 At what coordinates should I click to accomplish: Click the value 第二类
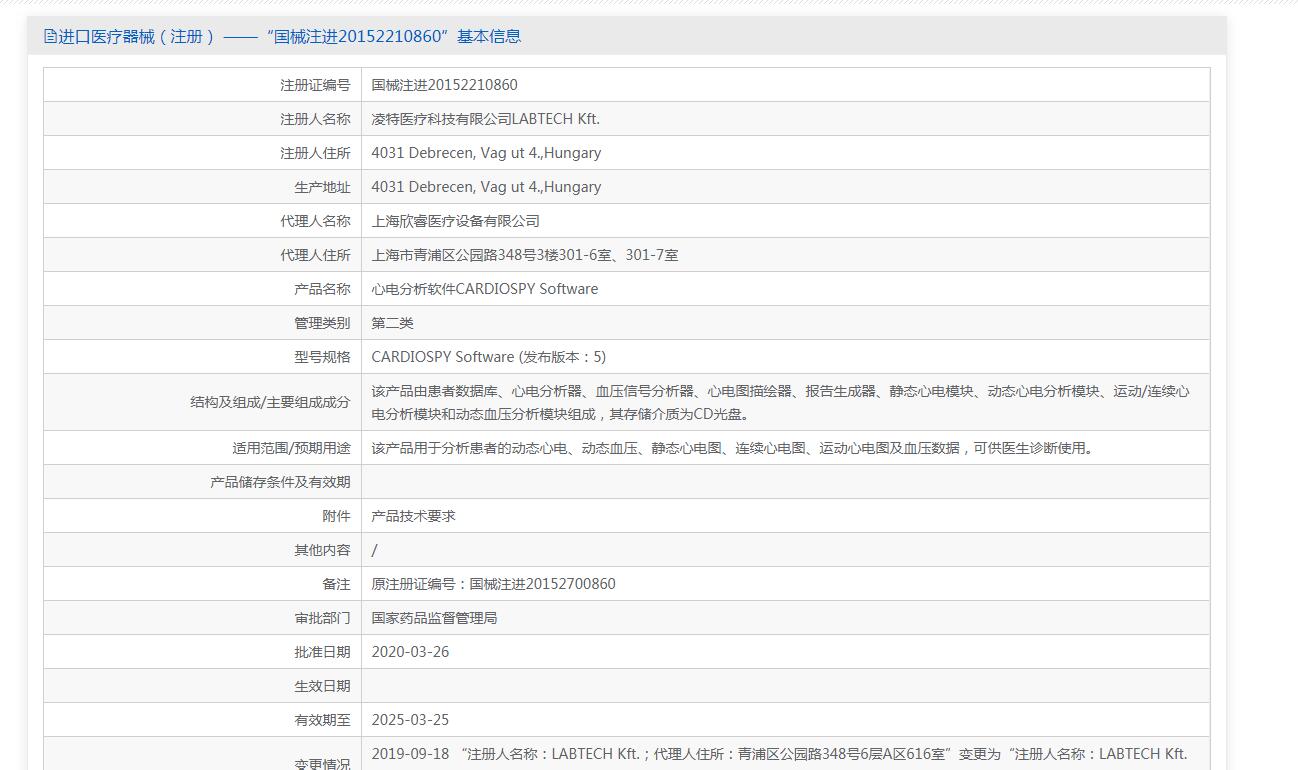coord(393,323)
